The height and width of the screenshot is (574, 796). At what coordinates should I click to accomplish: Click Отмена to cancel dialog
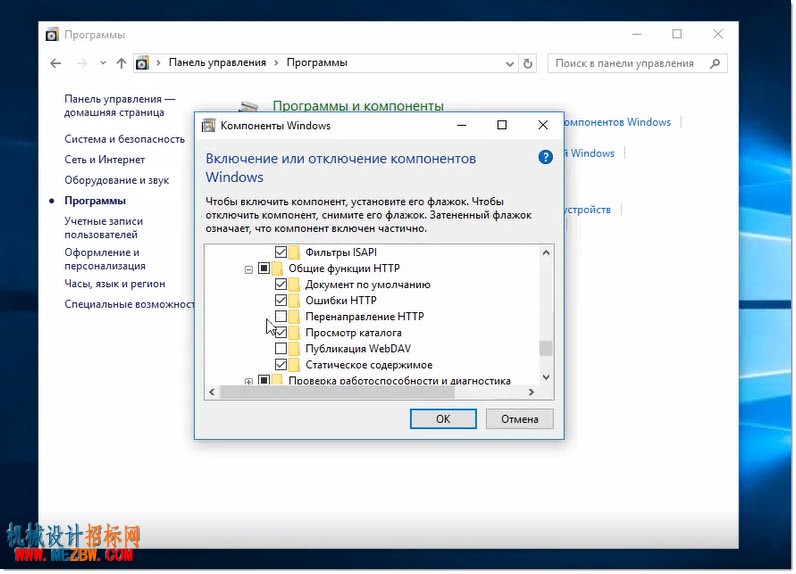click(x=519, y=419)
